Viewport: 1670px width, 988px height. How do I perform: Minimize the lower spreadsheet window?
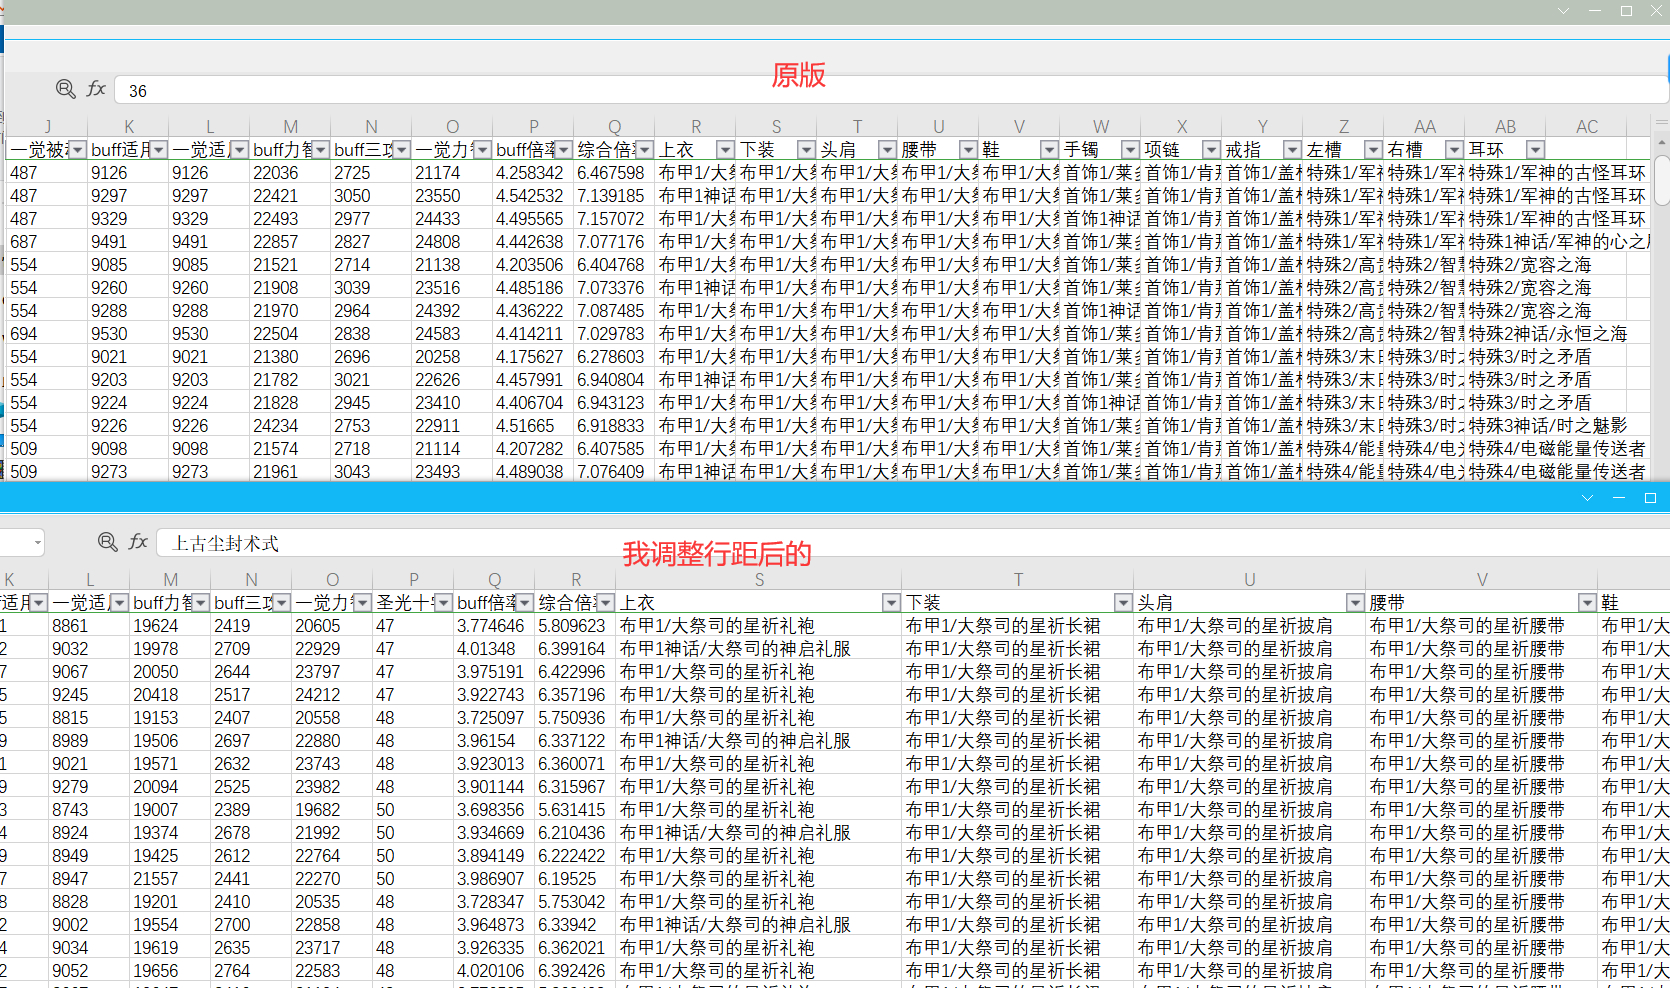coord(1619,497)
